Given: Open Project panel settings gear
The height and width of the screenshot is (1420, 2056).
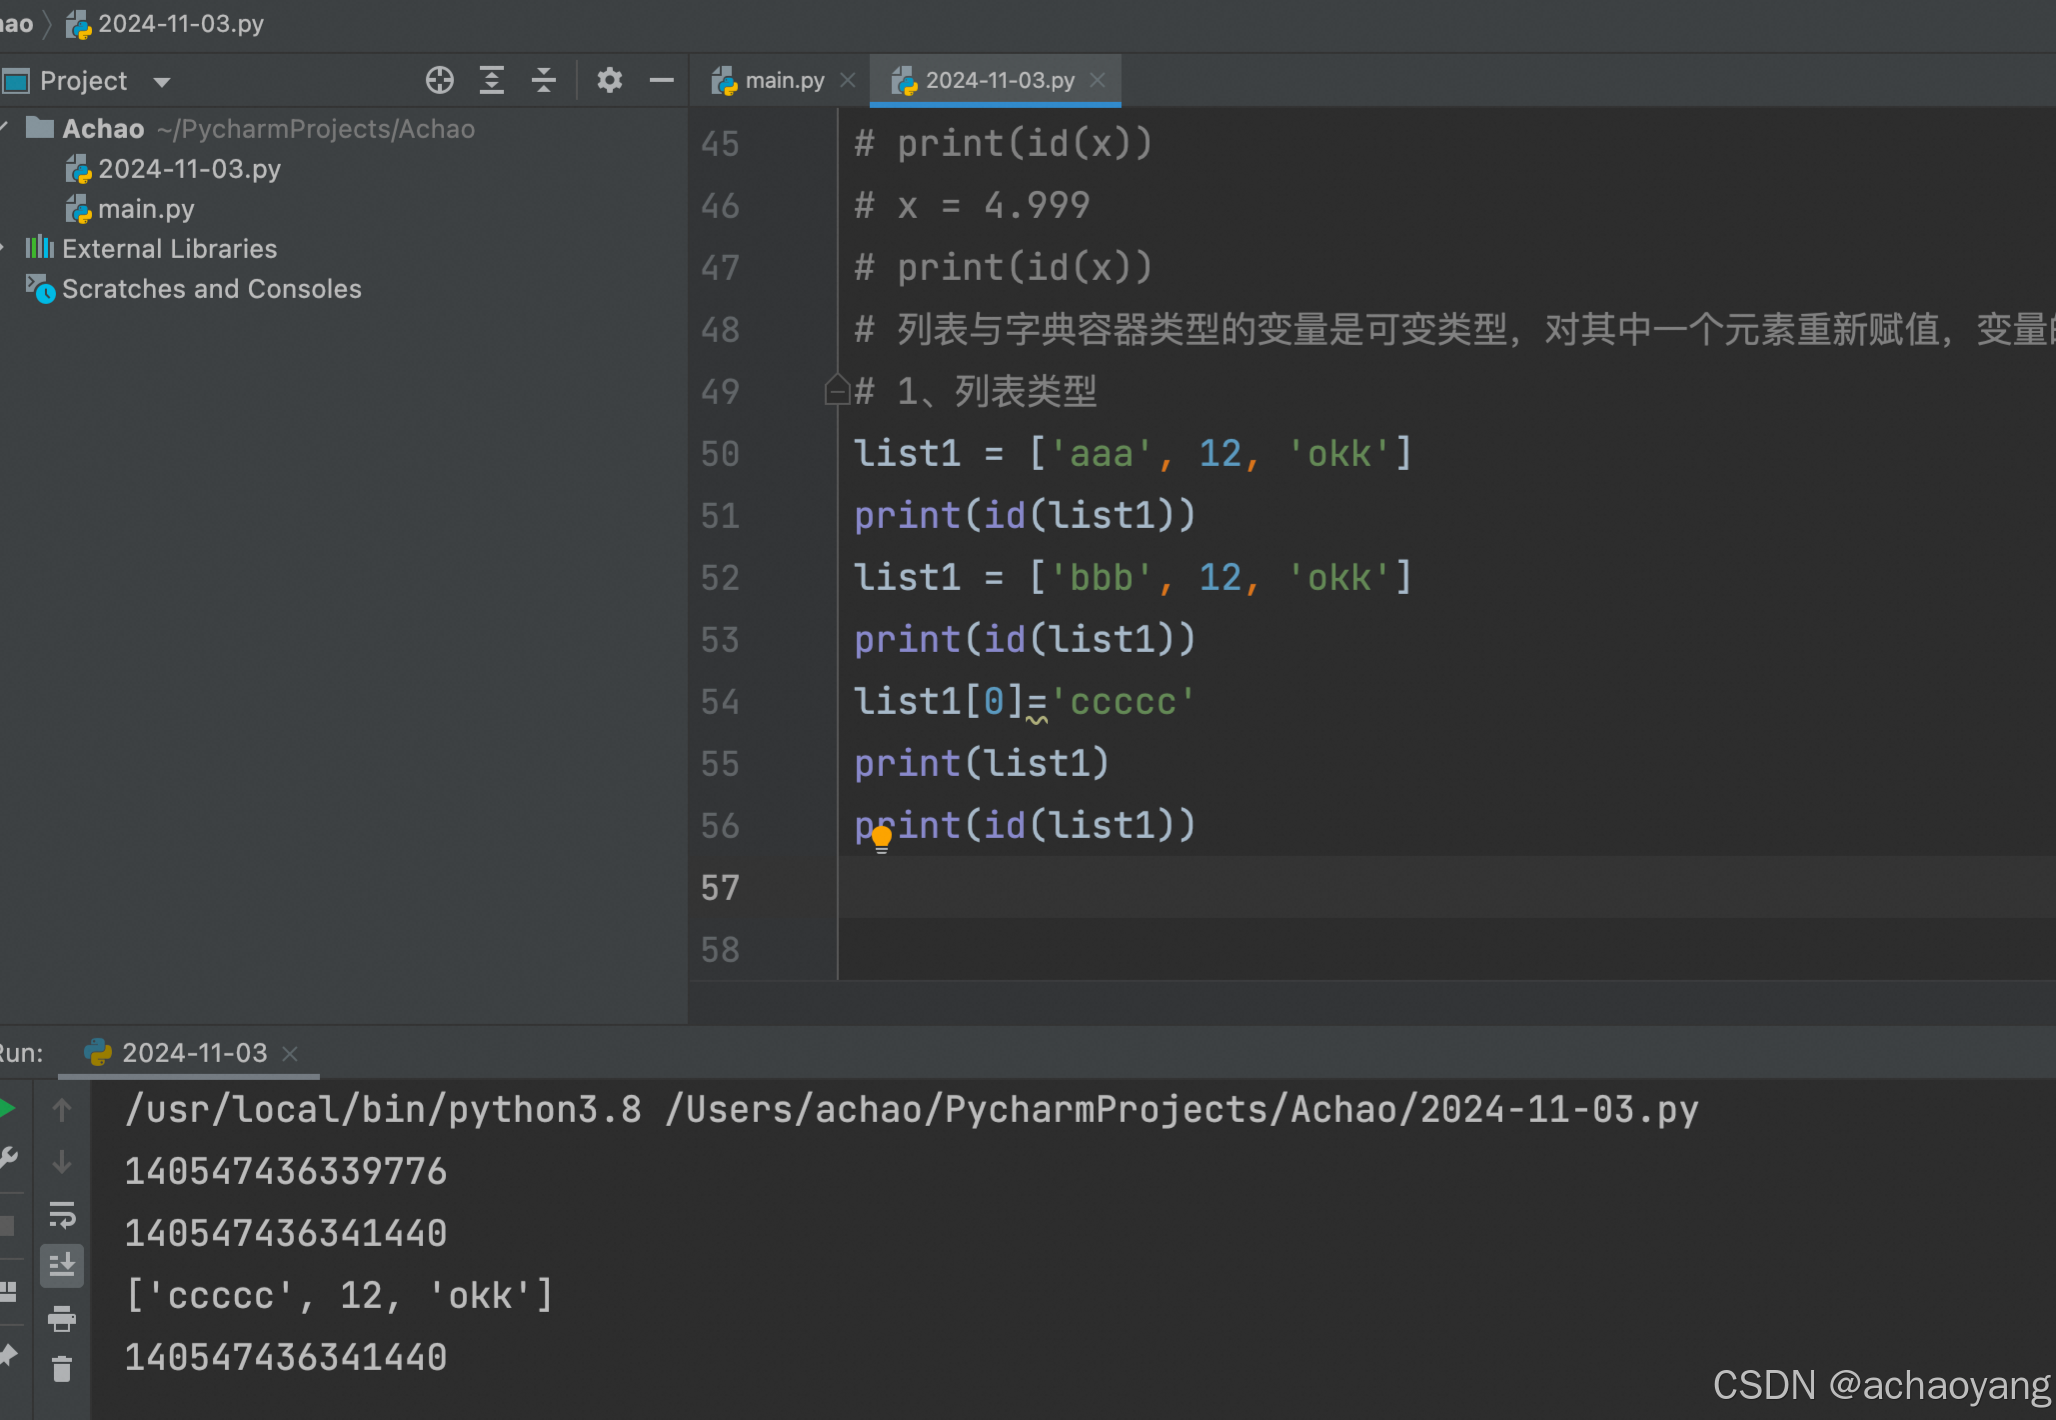Looking at the screenshot, I should [609, 80].
